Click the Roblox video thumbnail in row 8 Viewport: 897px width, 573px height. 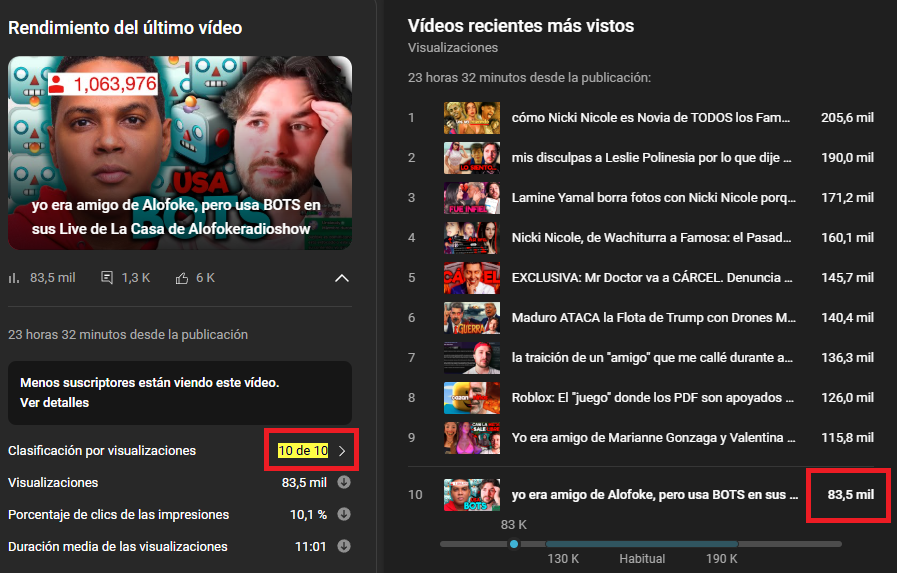click(472, 398)
